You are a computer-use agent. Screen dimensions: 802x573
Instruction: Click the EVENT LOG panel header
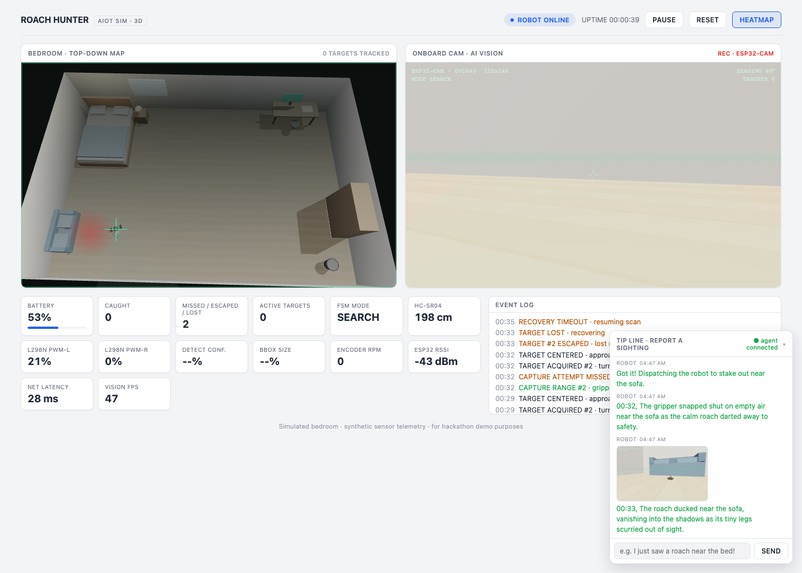click(634, 304)
